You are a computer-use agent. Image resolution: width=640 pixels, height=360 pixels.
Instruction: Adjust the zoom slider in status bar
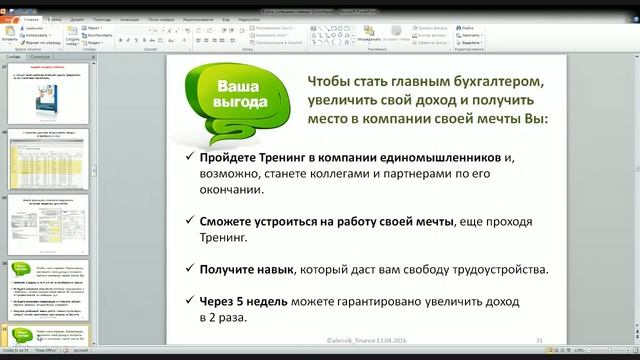(x=610, y=350)
